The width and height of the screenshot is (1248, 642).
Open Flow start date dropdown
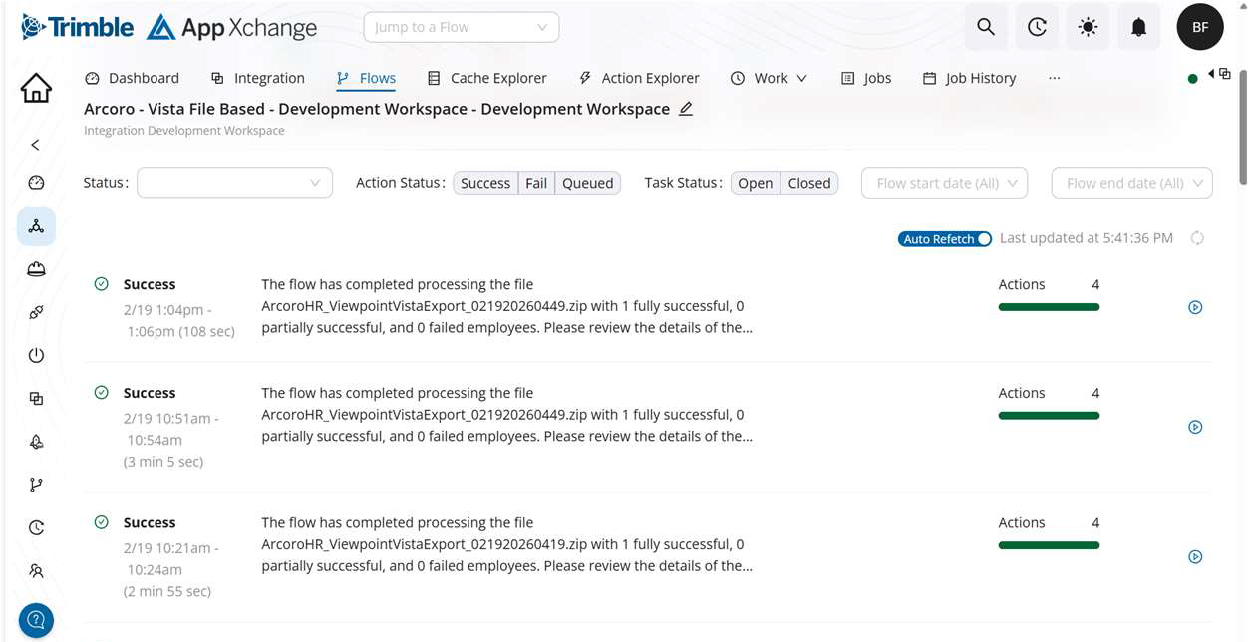[x=944, y=183]
